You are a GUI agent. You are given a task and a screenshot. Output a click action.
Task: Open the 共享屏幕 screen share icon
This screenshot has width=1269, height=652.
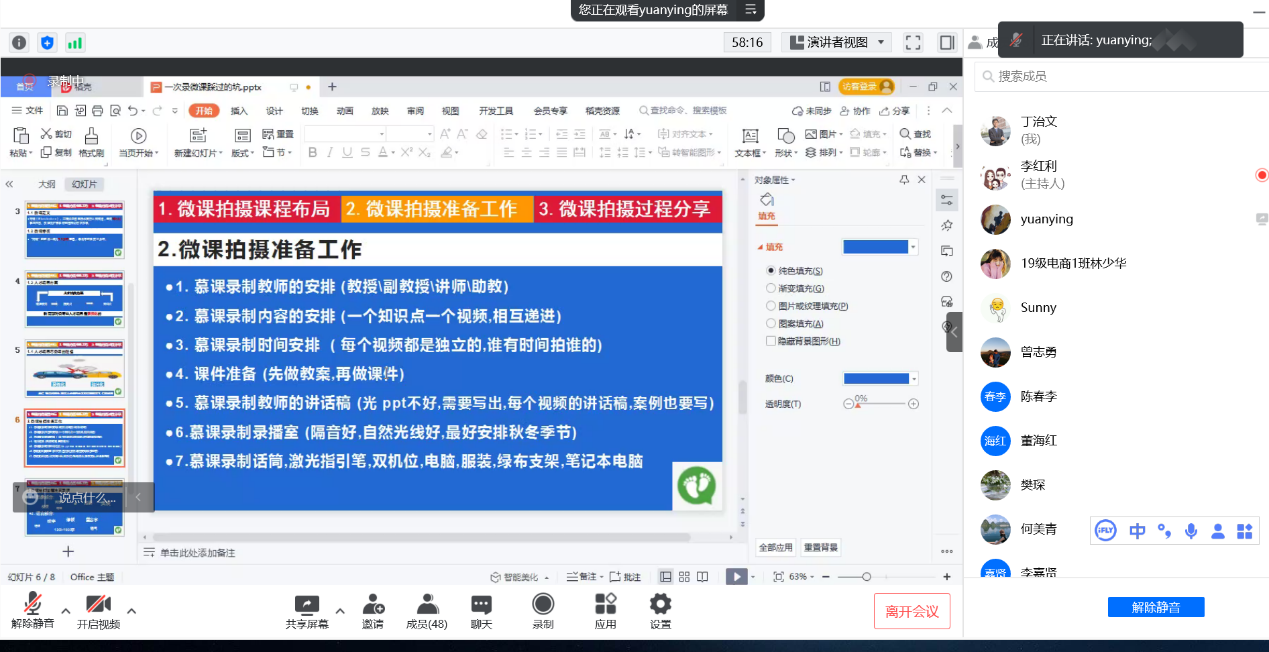click(306, 605)
